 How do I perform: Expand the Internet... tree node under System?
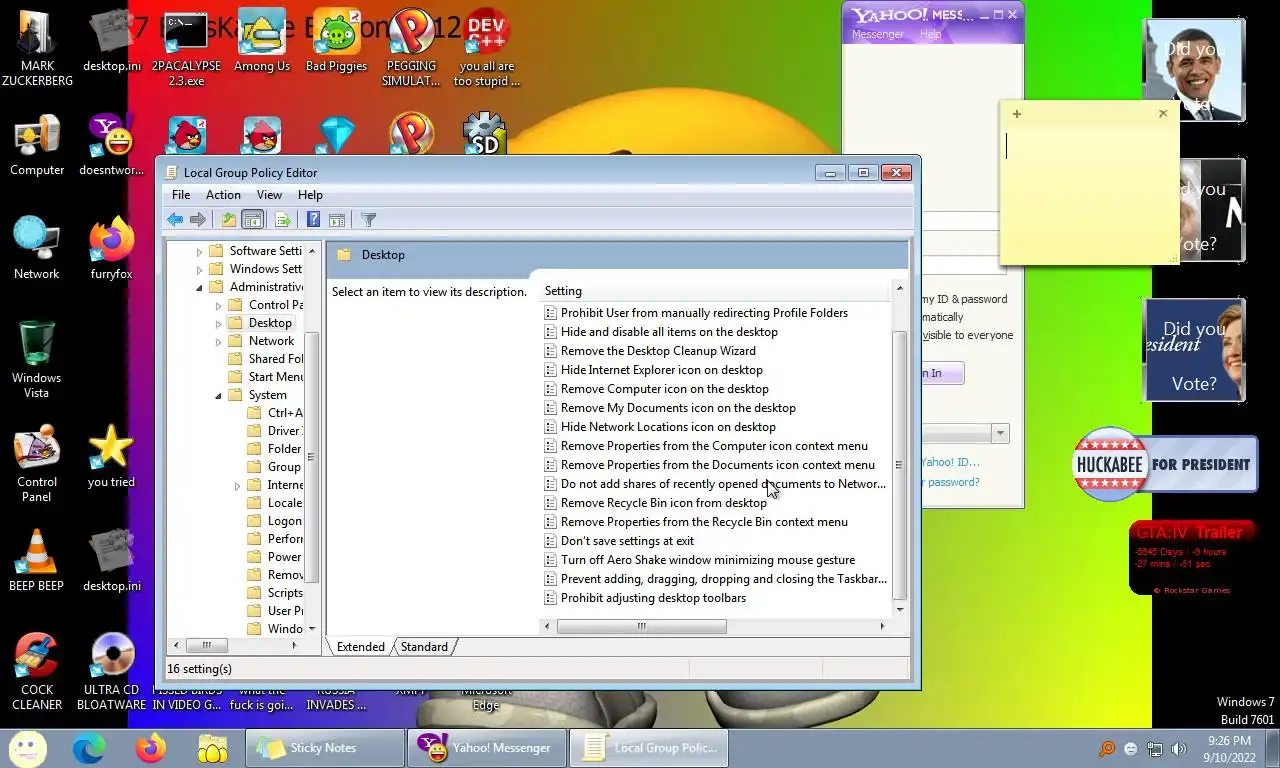(238, 485)
